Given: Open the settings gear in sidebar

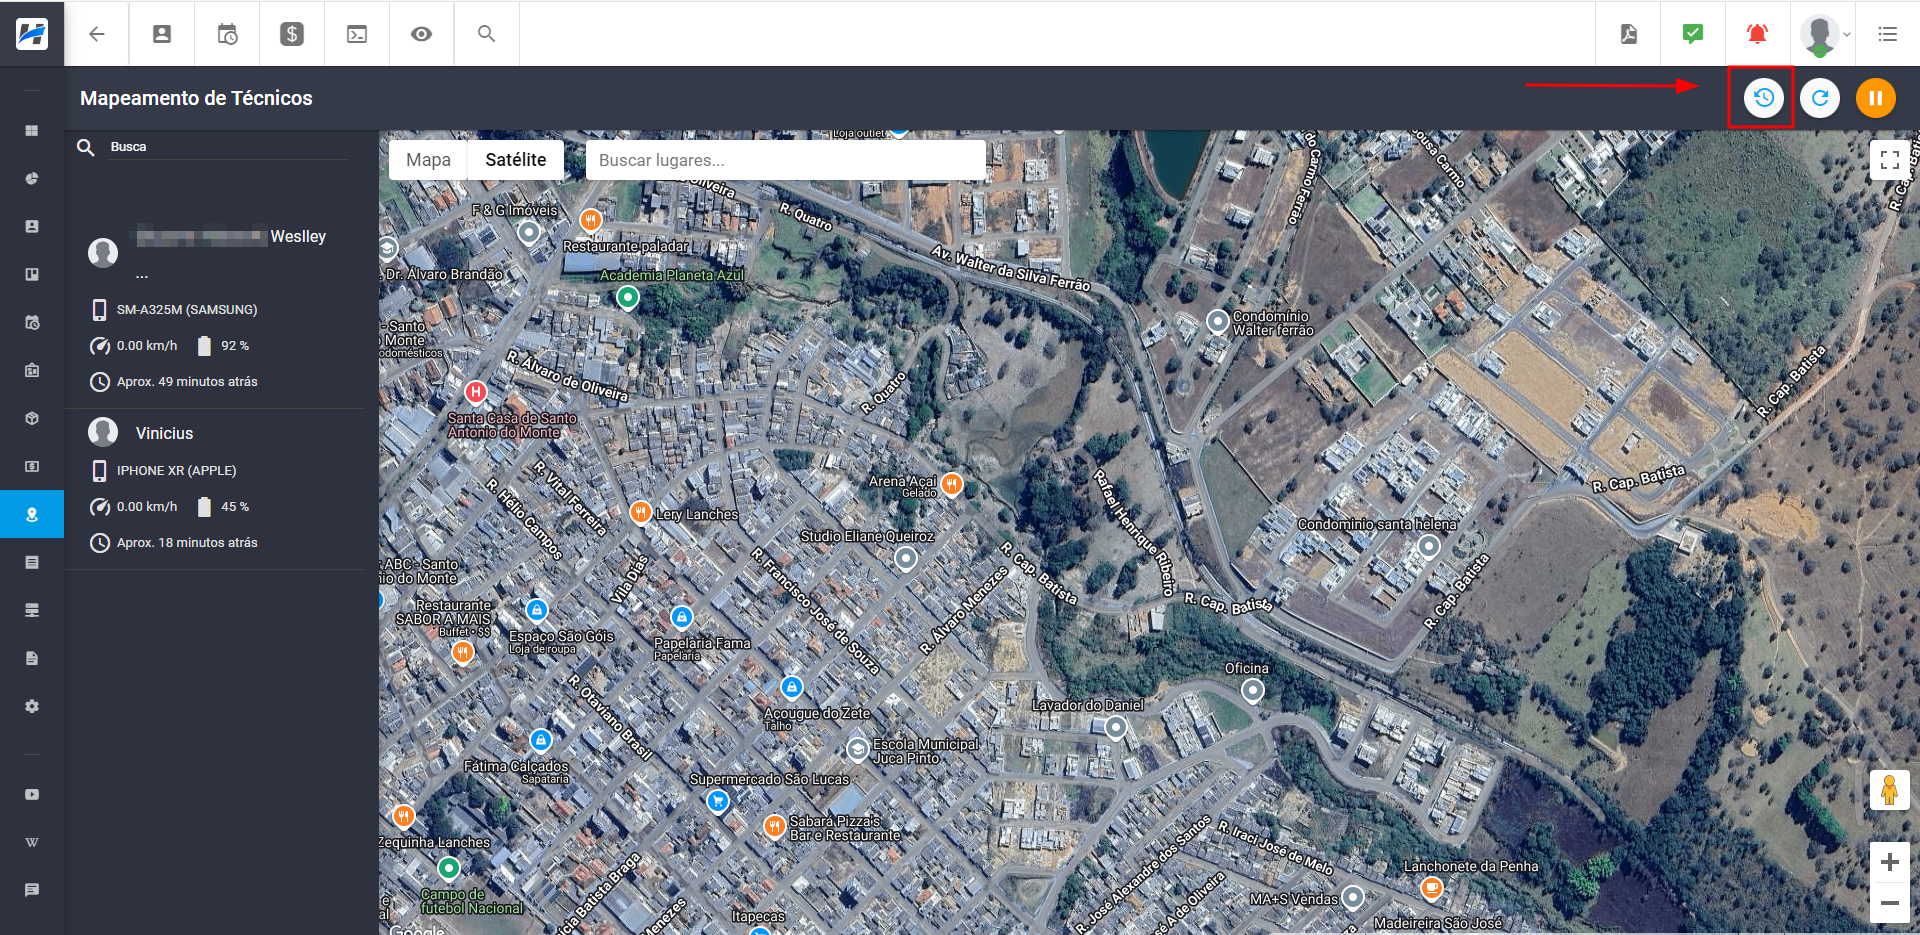Looking at the screenshot, I should pyautogui.click(x=32, y=707).
